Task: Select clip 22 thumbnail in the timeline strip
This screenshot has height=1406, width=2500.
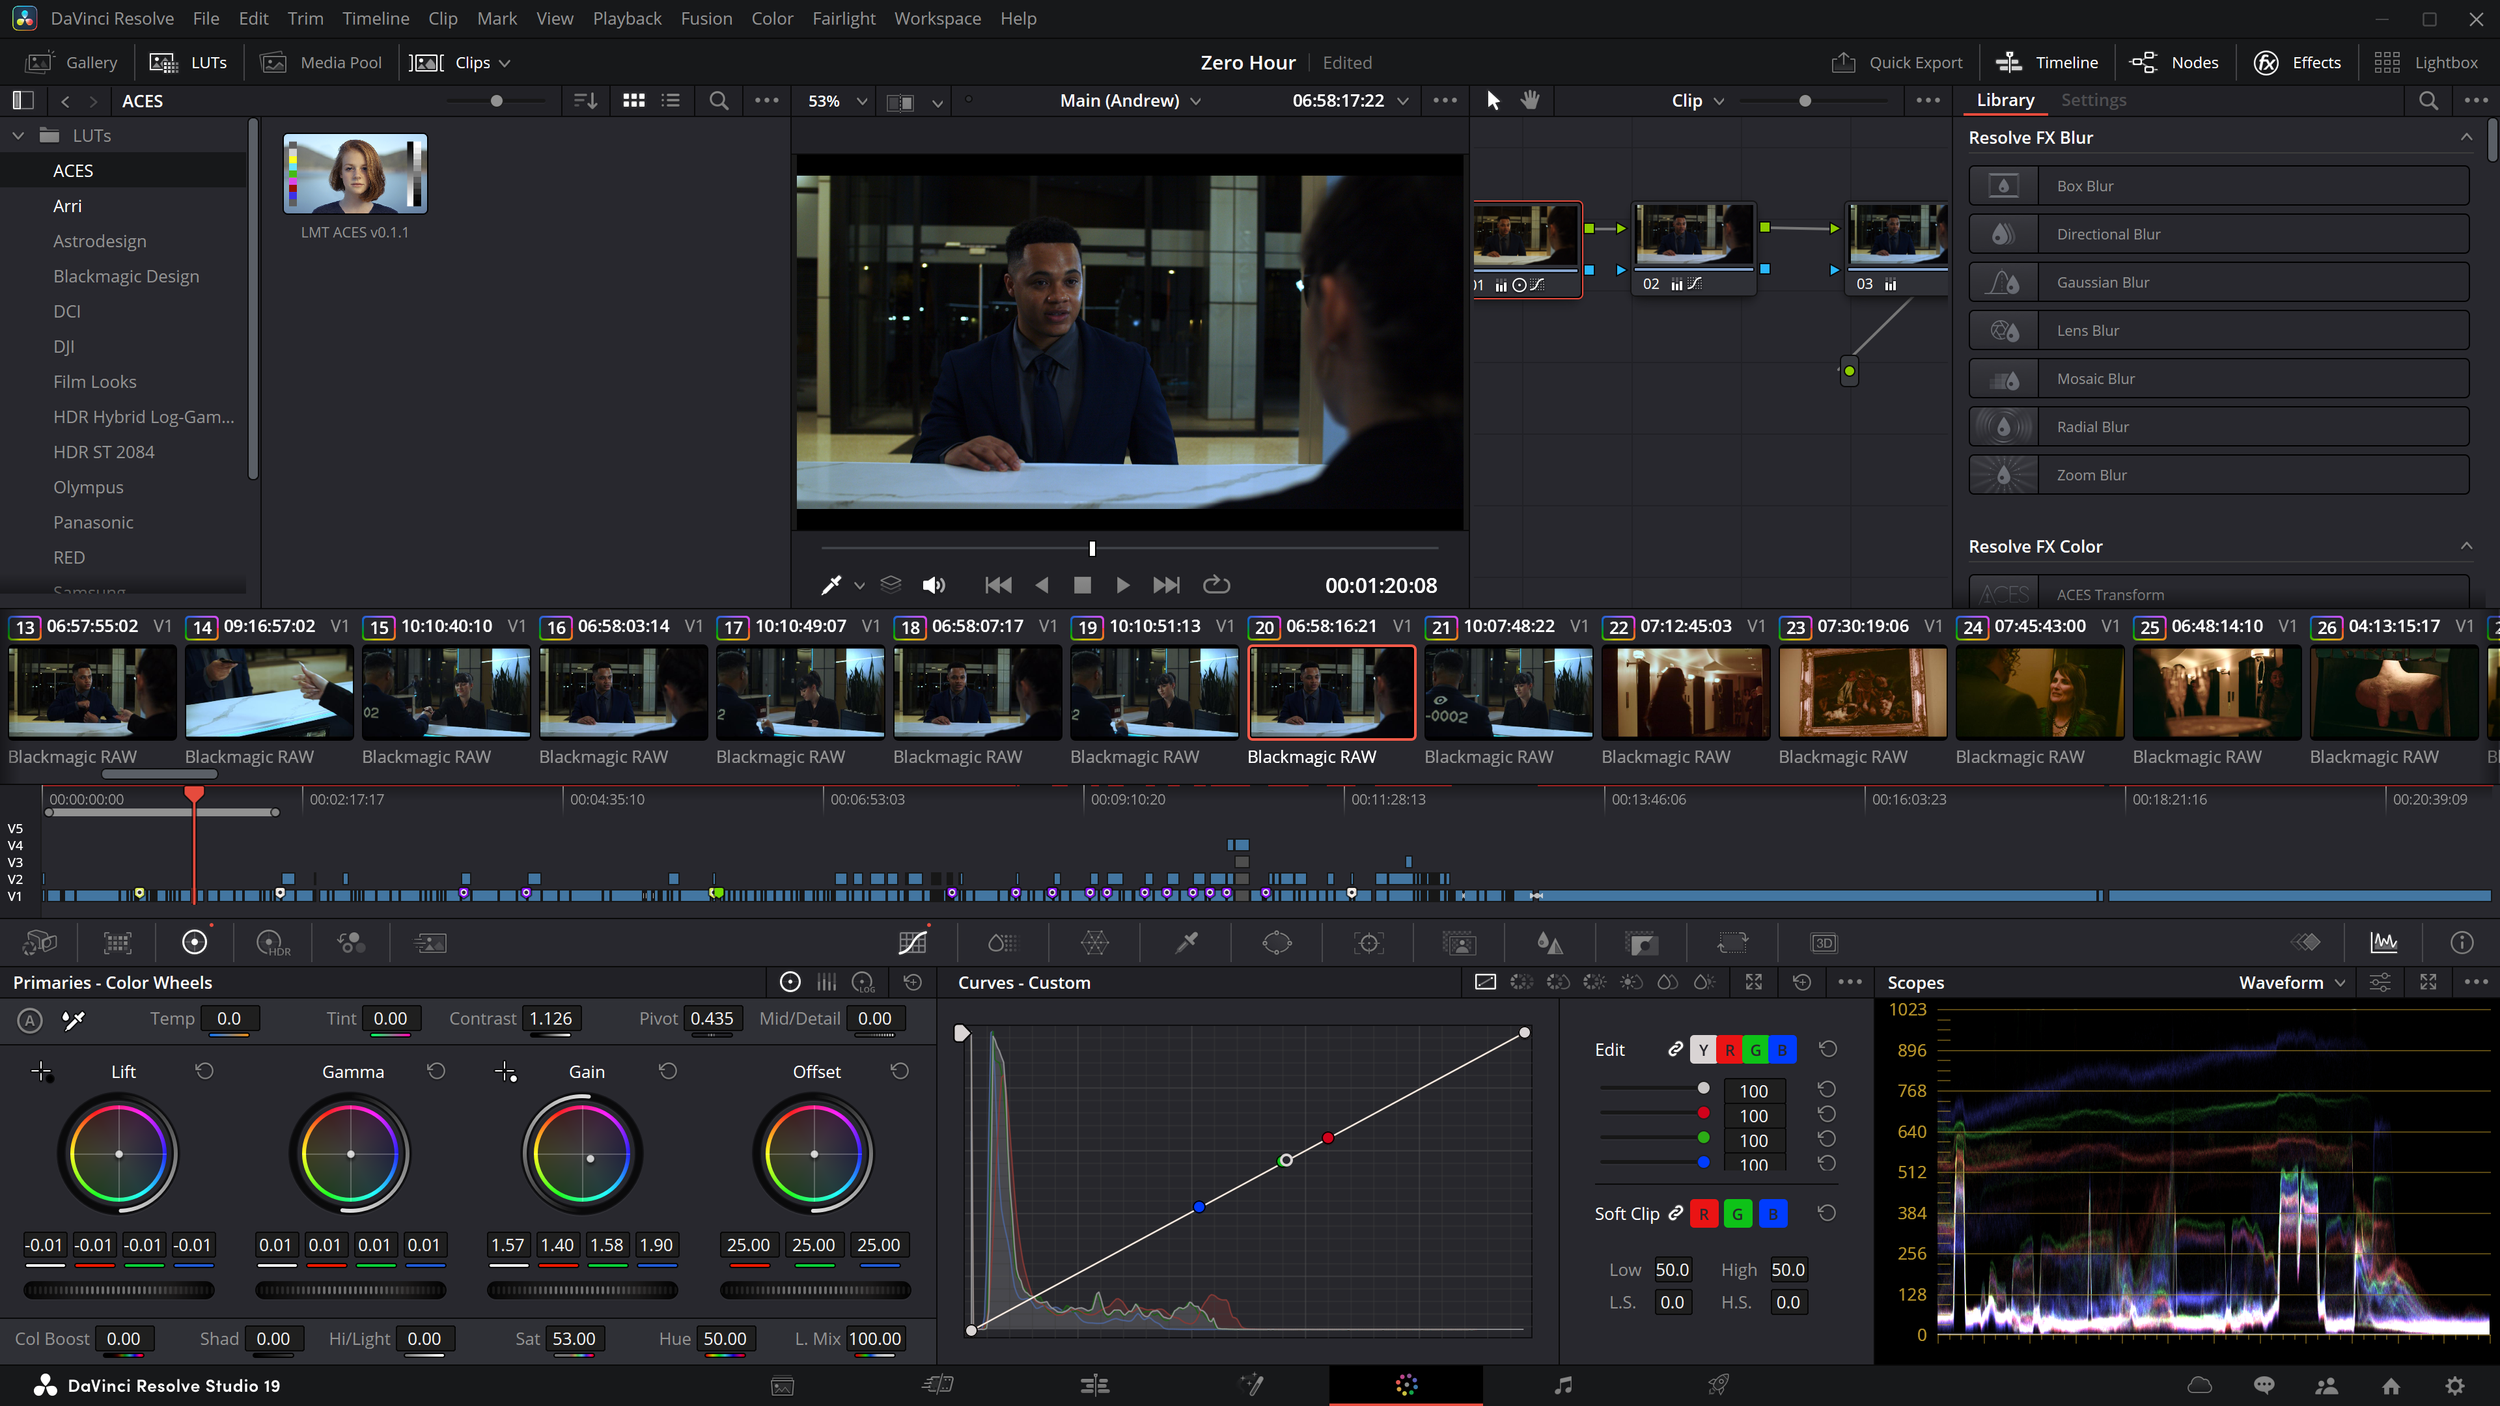Action: coord(1685,692)
